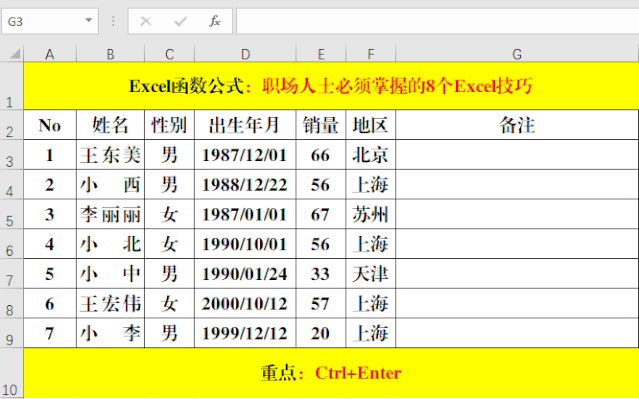This screenshot has height=399, width=639.
Task: Select row 9 header
Action: coord(11,333)
